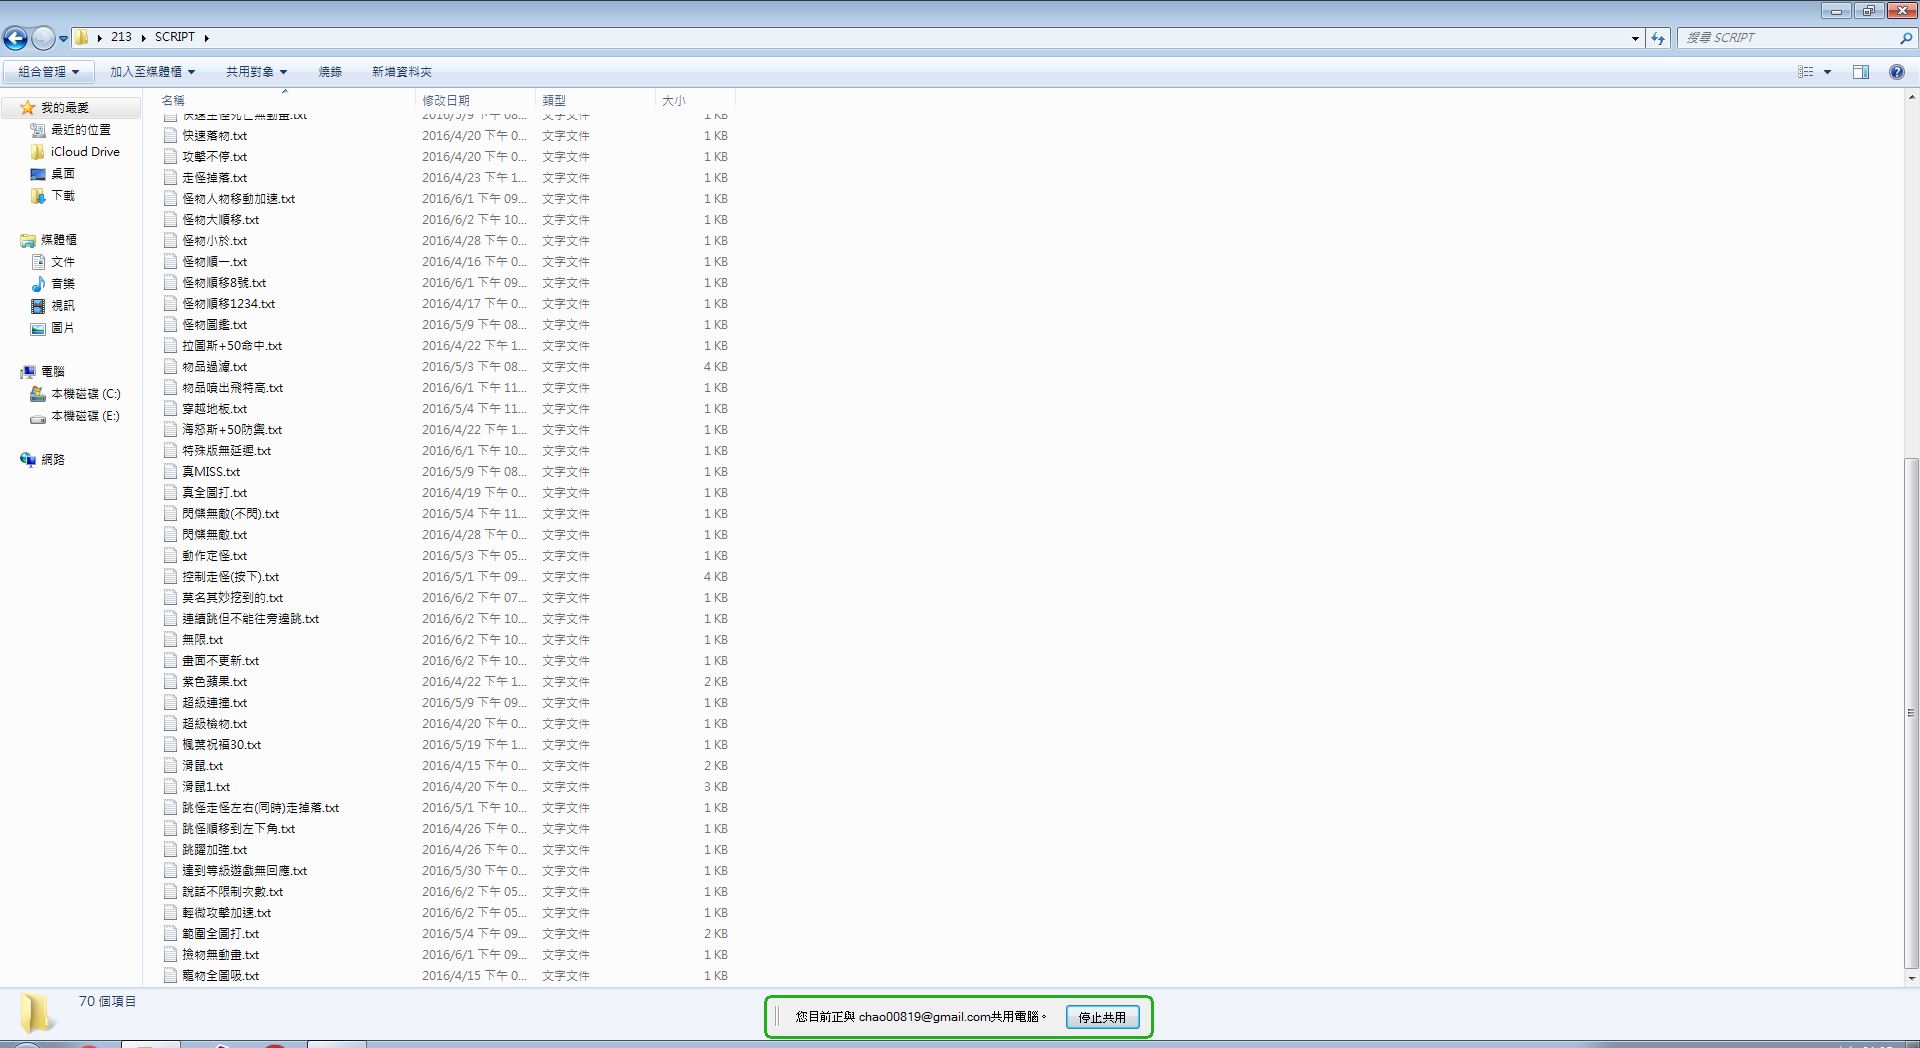Viewport: 1920px width, 1048px height.
Task: Open 桌面 desktop in sidebar
Action: [x=52, y=174]
